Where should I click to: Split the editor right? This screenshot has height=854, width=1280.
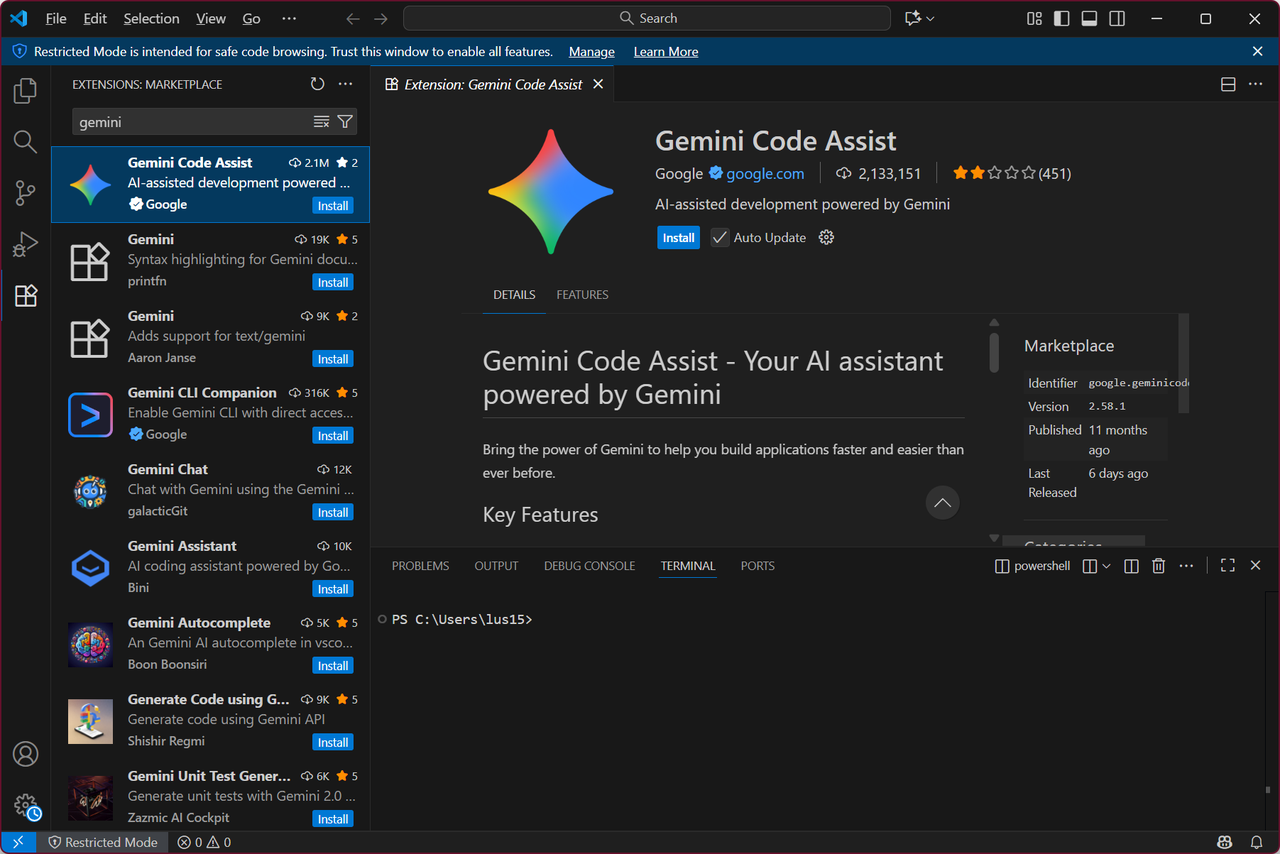point(1228,85)
